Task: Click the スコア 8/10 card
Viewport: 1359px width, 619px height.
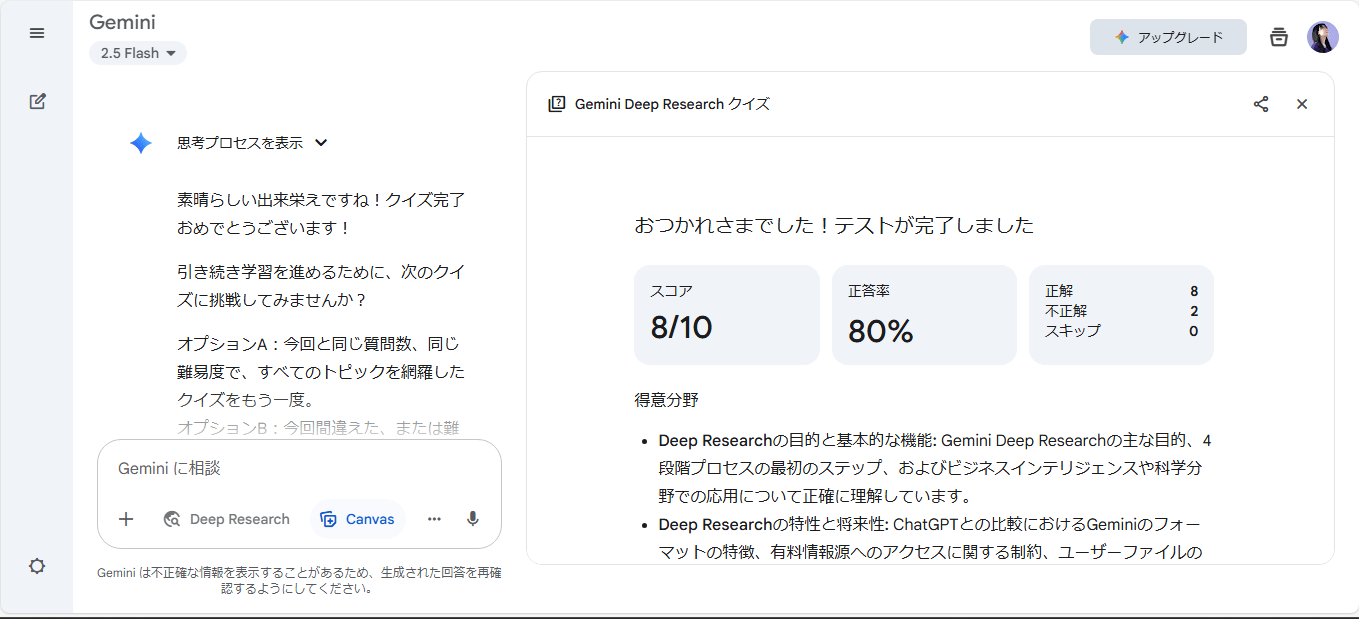Action: click(726, 314)
